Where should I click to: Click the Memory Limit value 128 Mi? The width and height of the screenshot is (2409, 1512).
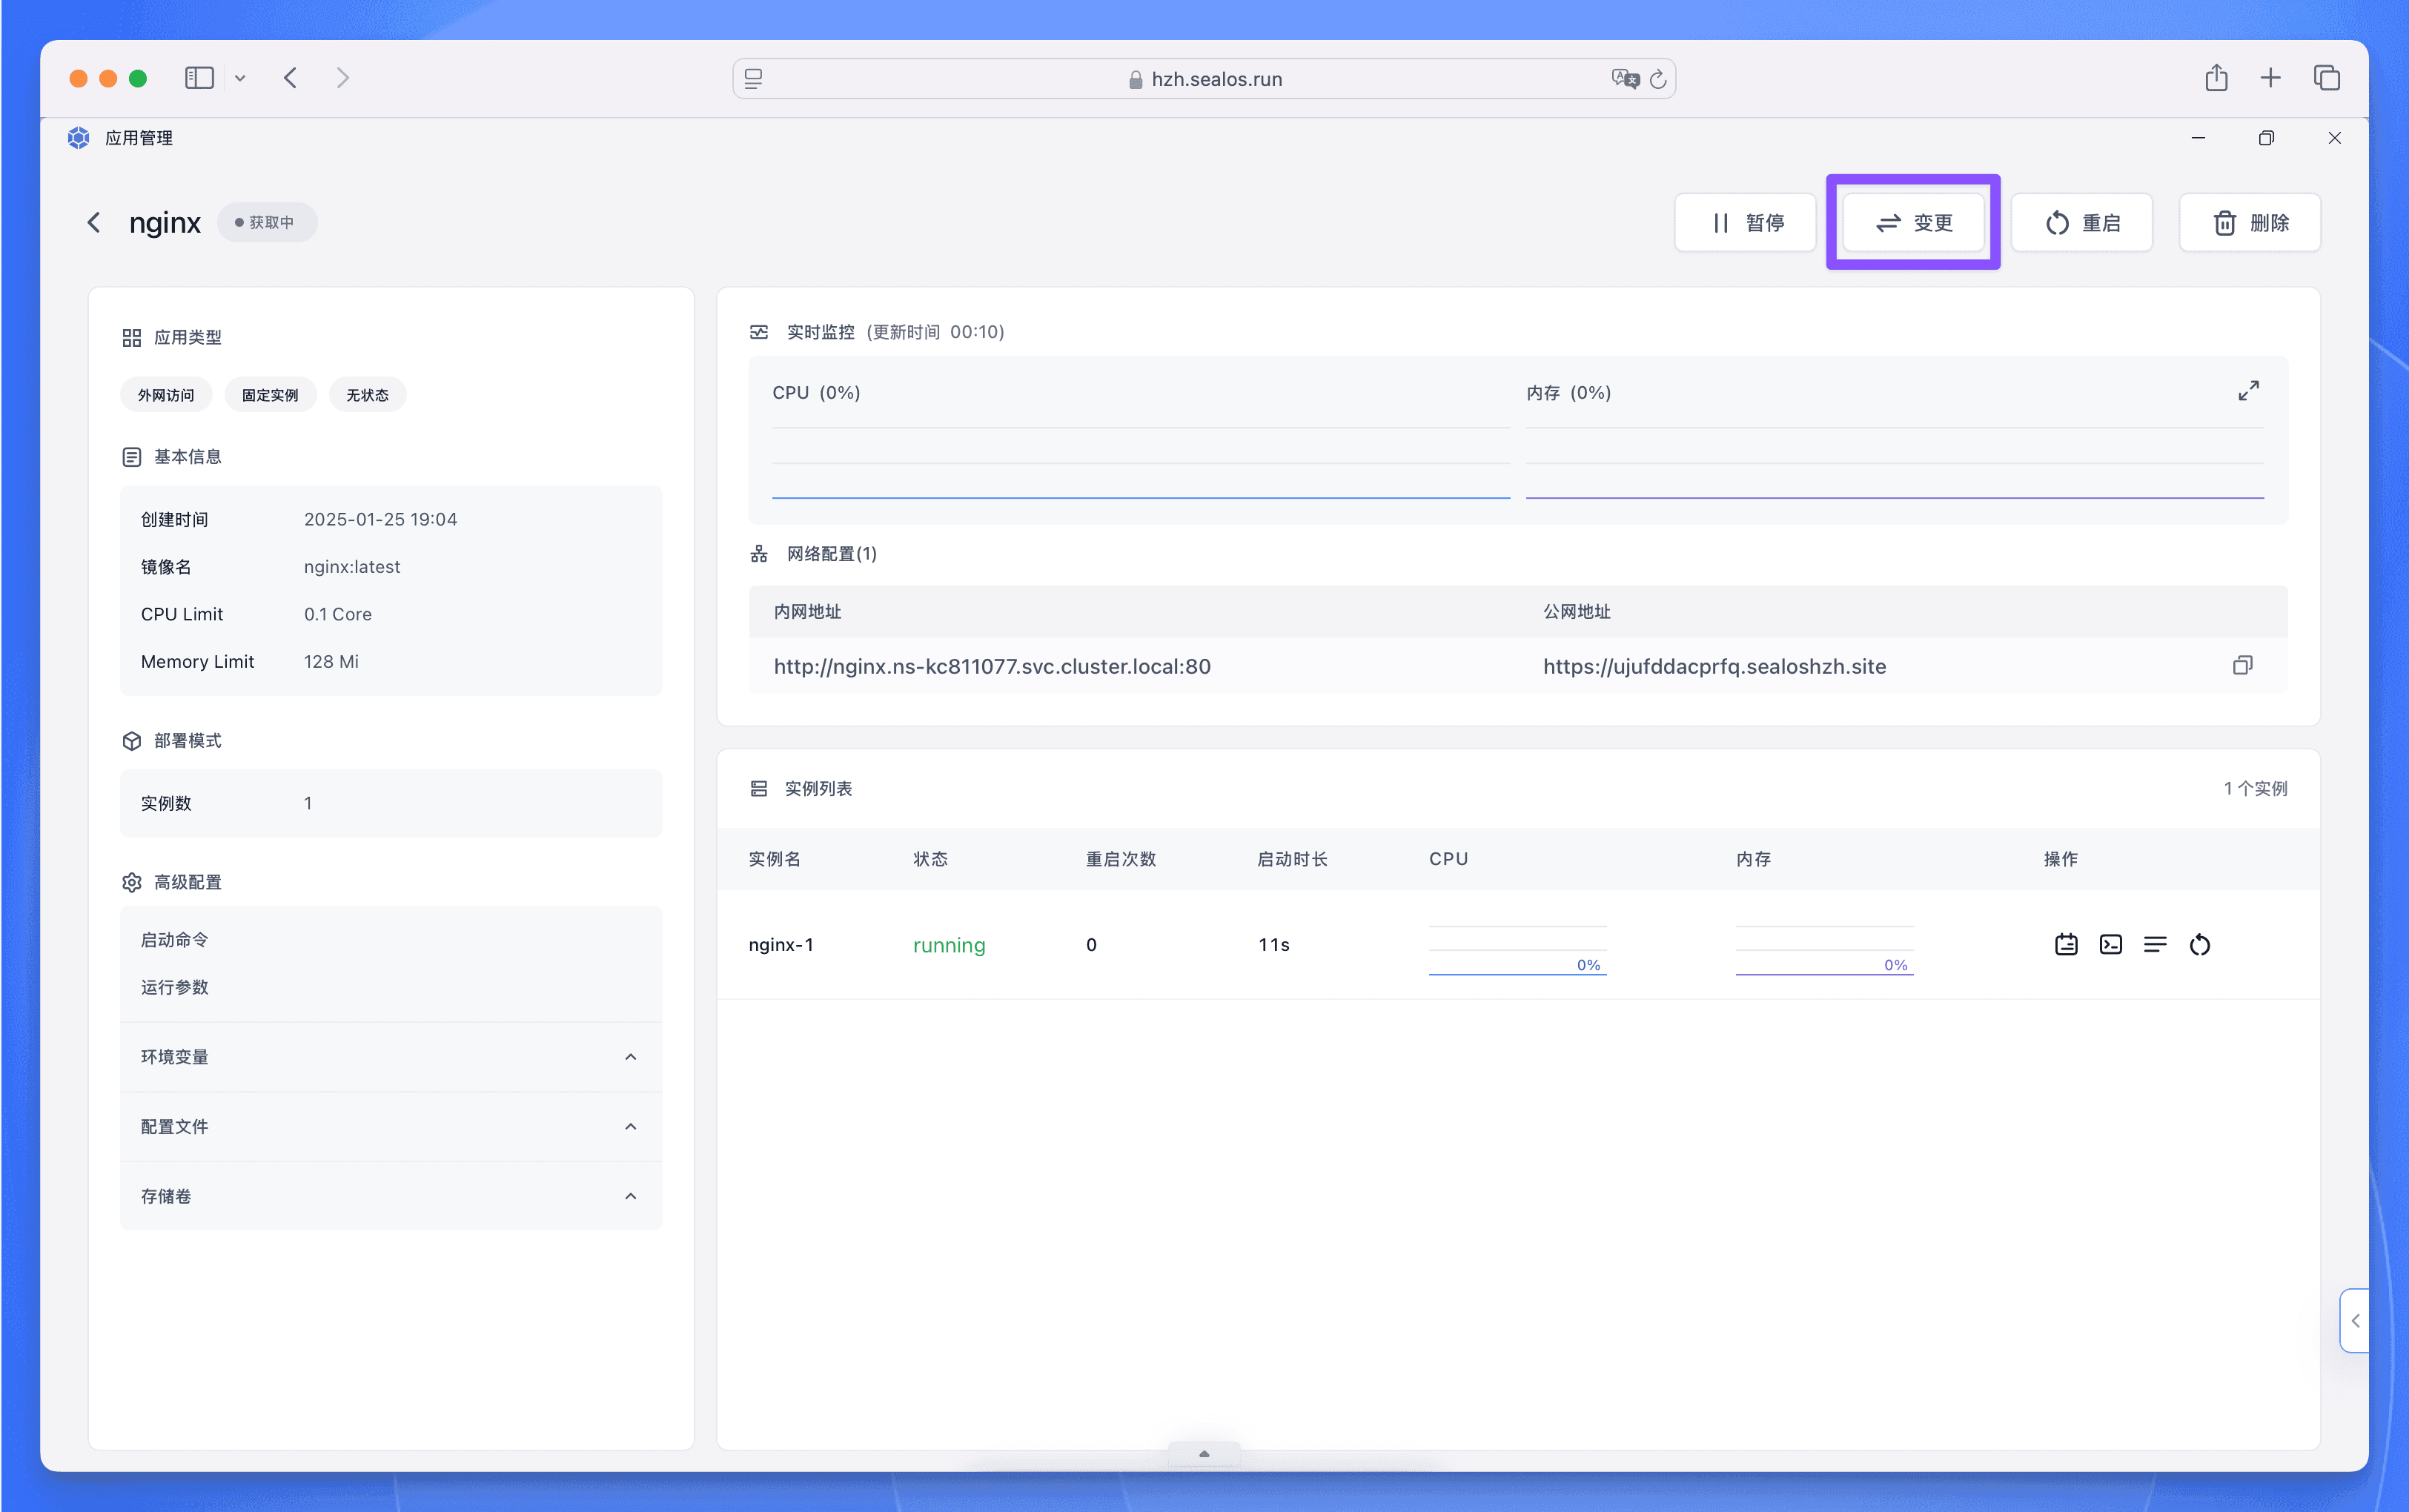(x=331, y=662)
